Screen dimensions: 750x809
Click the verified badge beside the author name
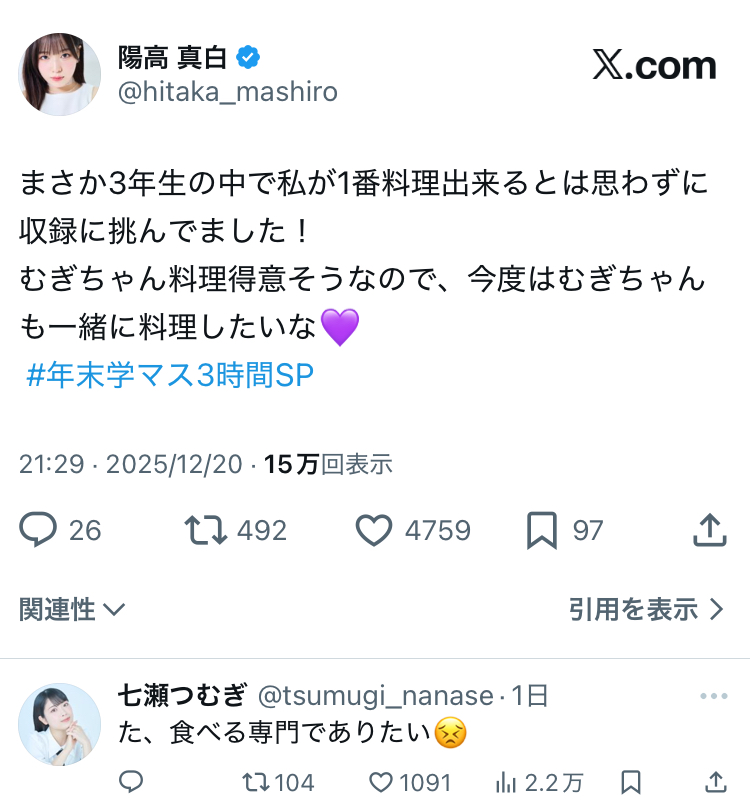click(x=248, y=58)
